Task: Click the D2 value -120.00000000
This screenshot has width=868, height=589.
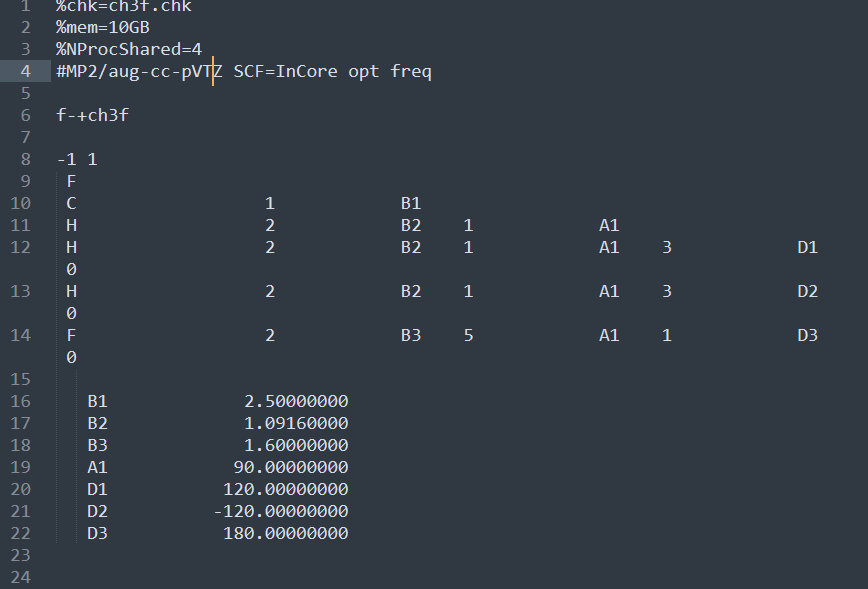Action: coord(281,512)
